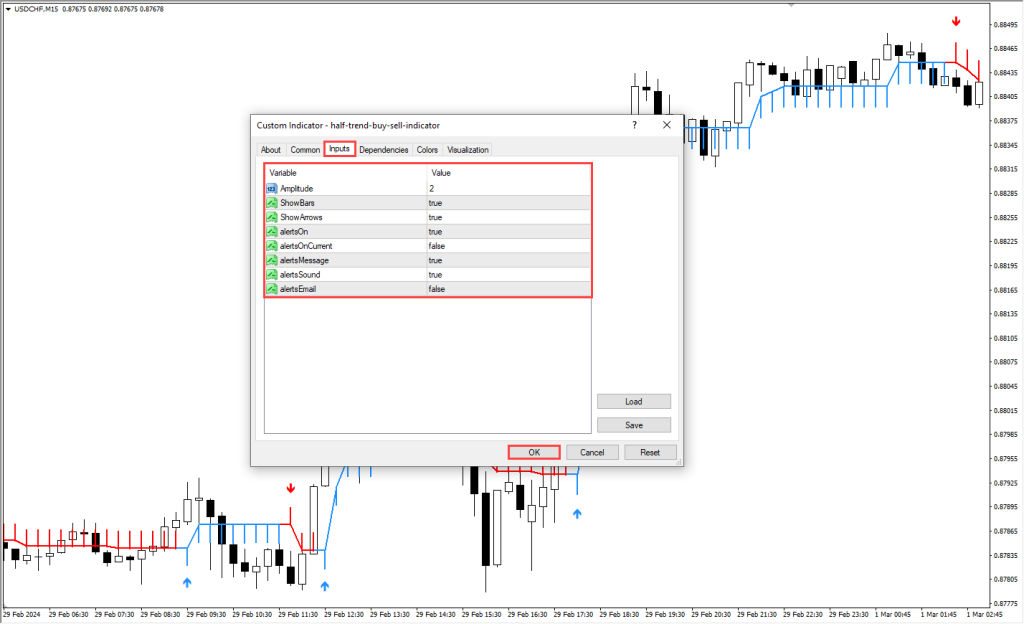Click the 1 Mar 02:45 time axis label
The image size is (1024, 624).
[x=985, y=614]
